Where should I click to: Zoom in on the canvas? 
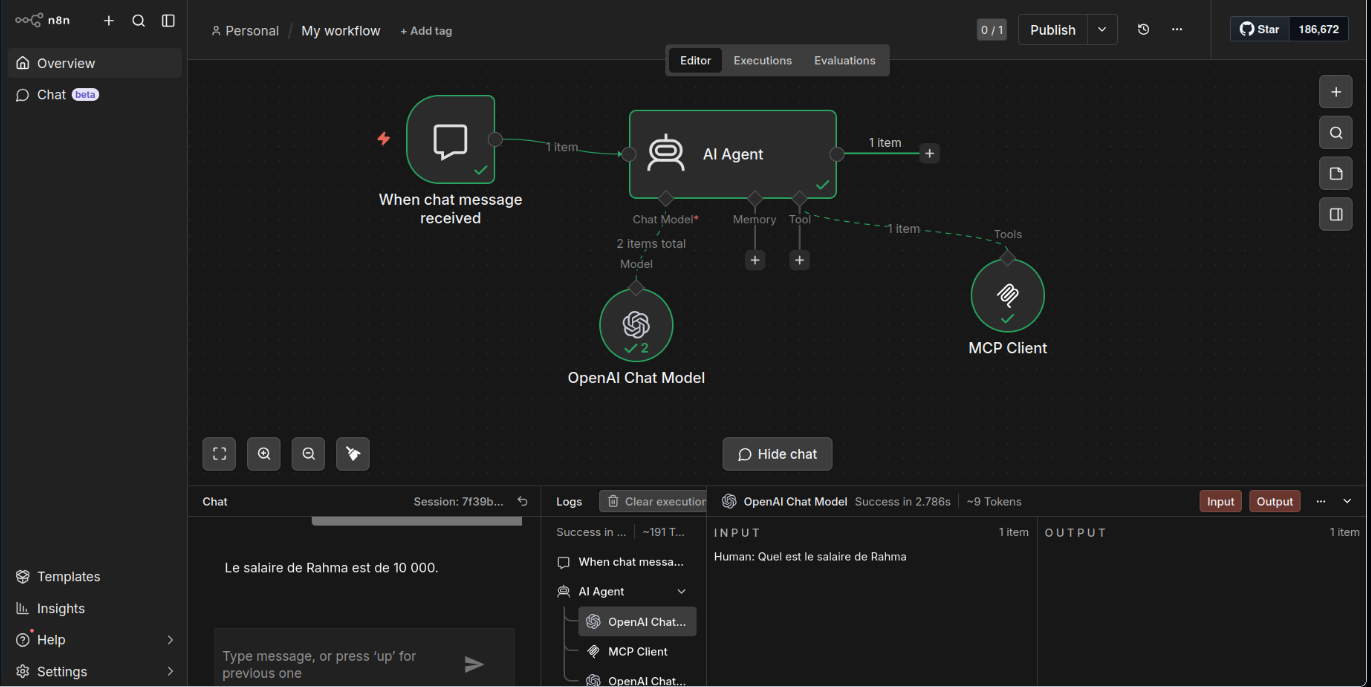coord(264,454)
